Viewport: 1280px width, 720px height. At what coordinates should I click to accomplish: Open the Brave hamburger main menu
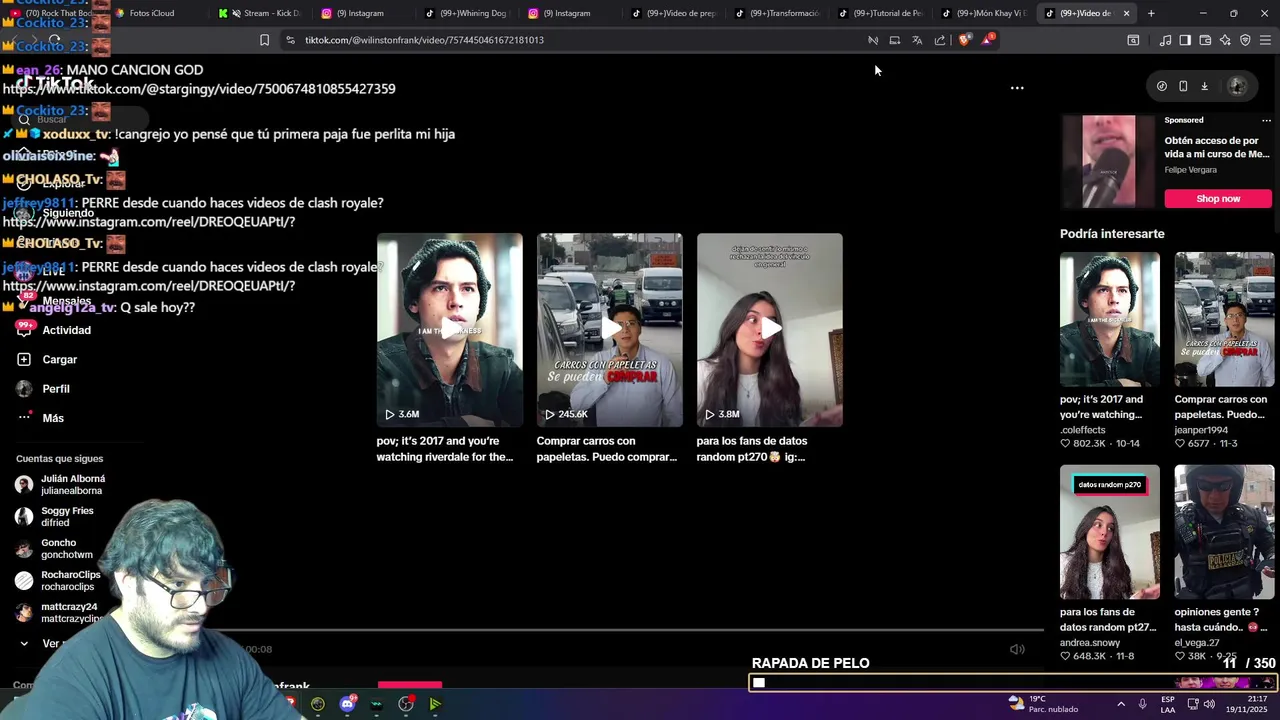click(1266, 40)
